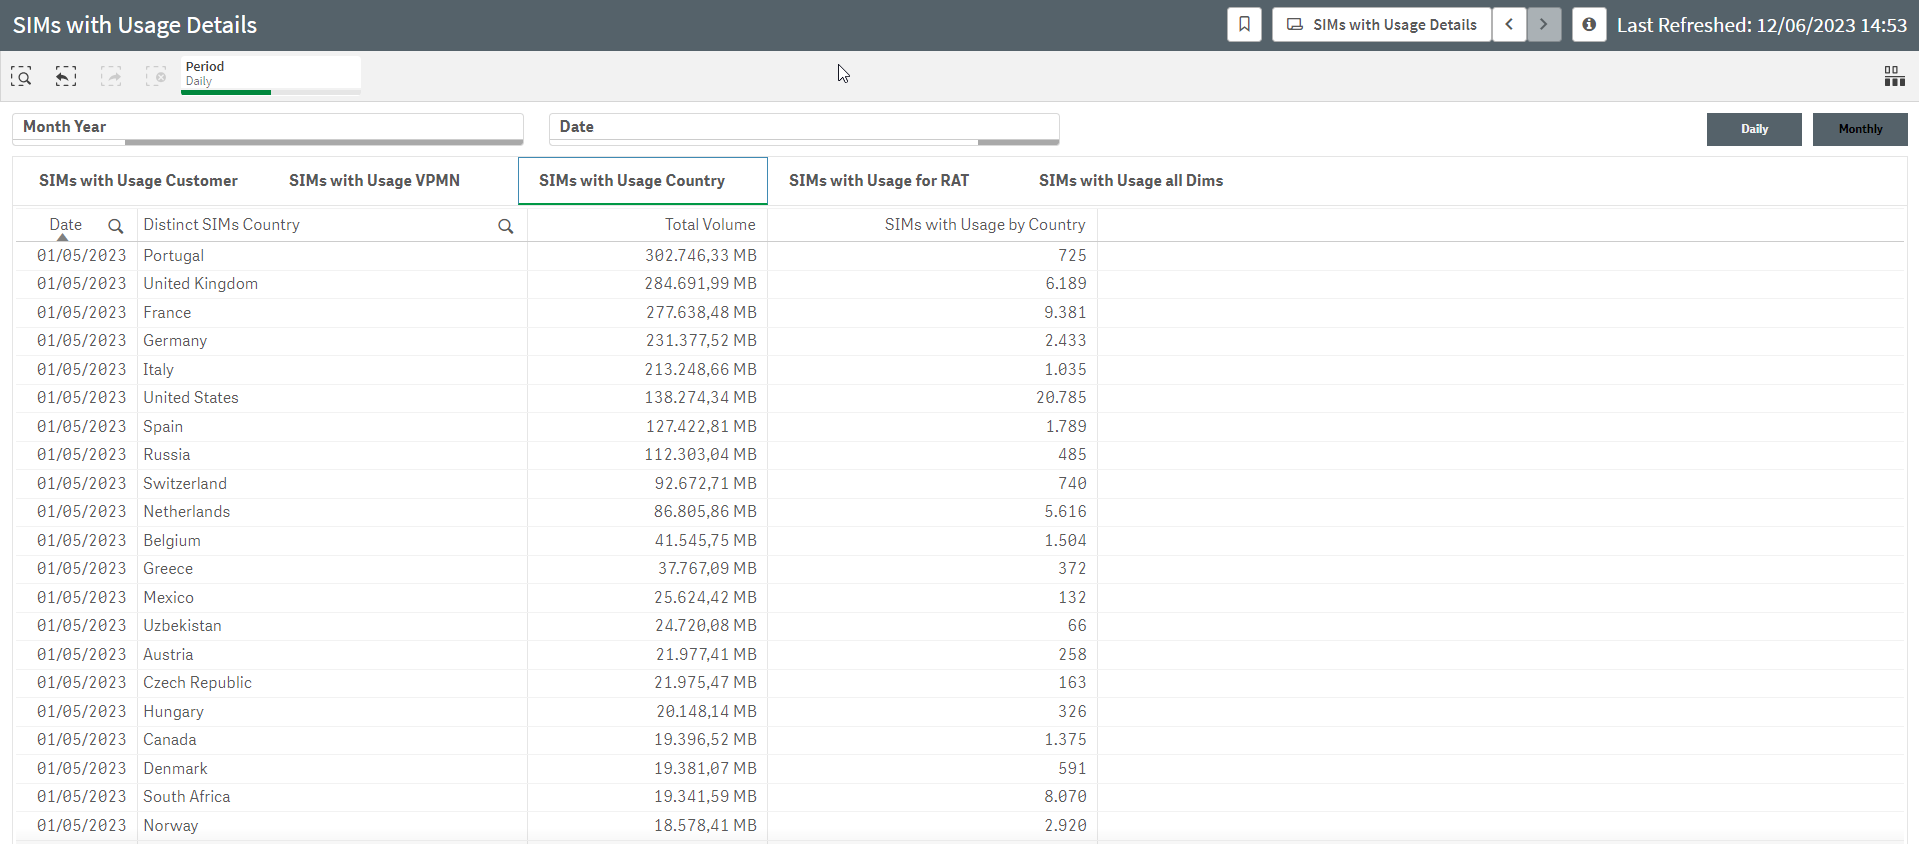
Task: Search in the Date column
Action: click(116, 226)
